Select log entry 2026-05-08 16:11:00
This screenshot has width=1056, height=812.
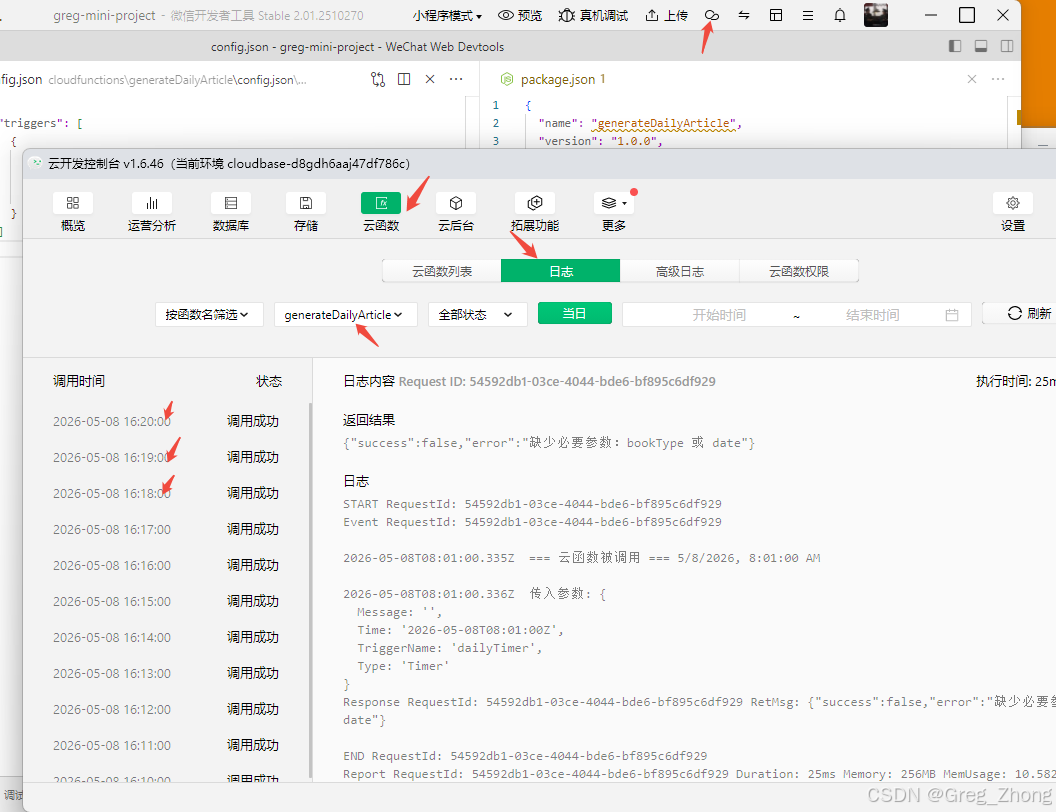(x=167, y=745)
